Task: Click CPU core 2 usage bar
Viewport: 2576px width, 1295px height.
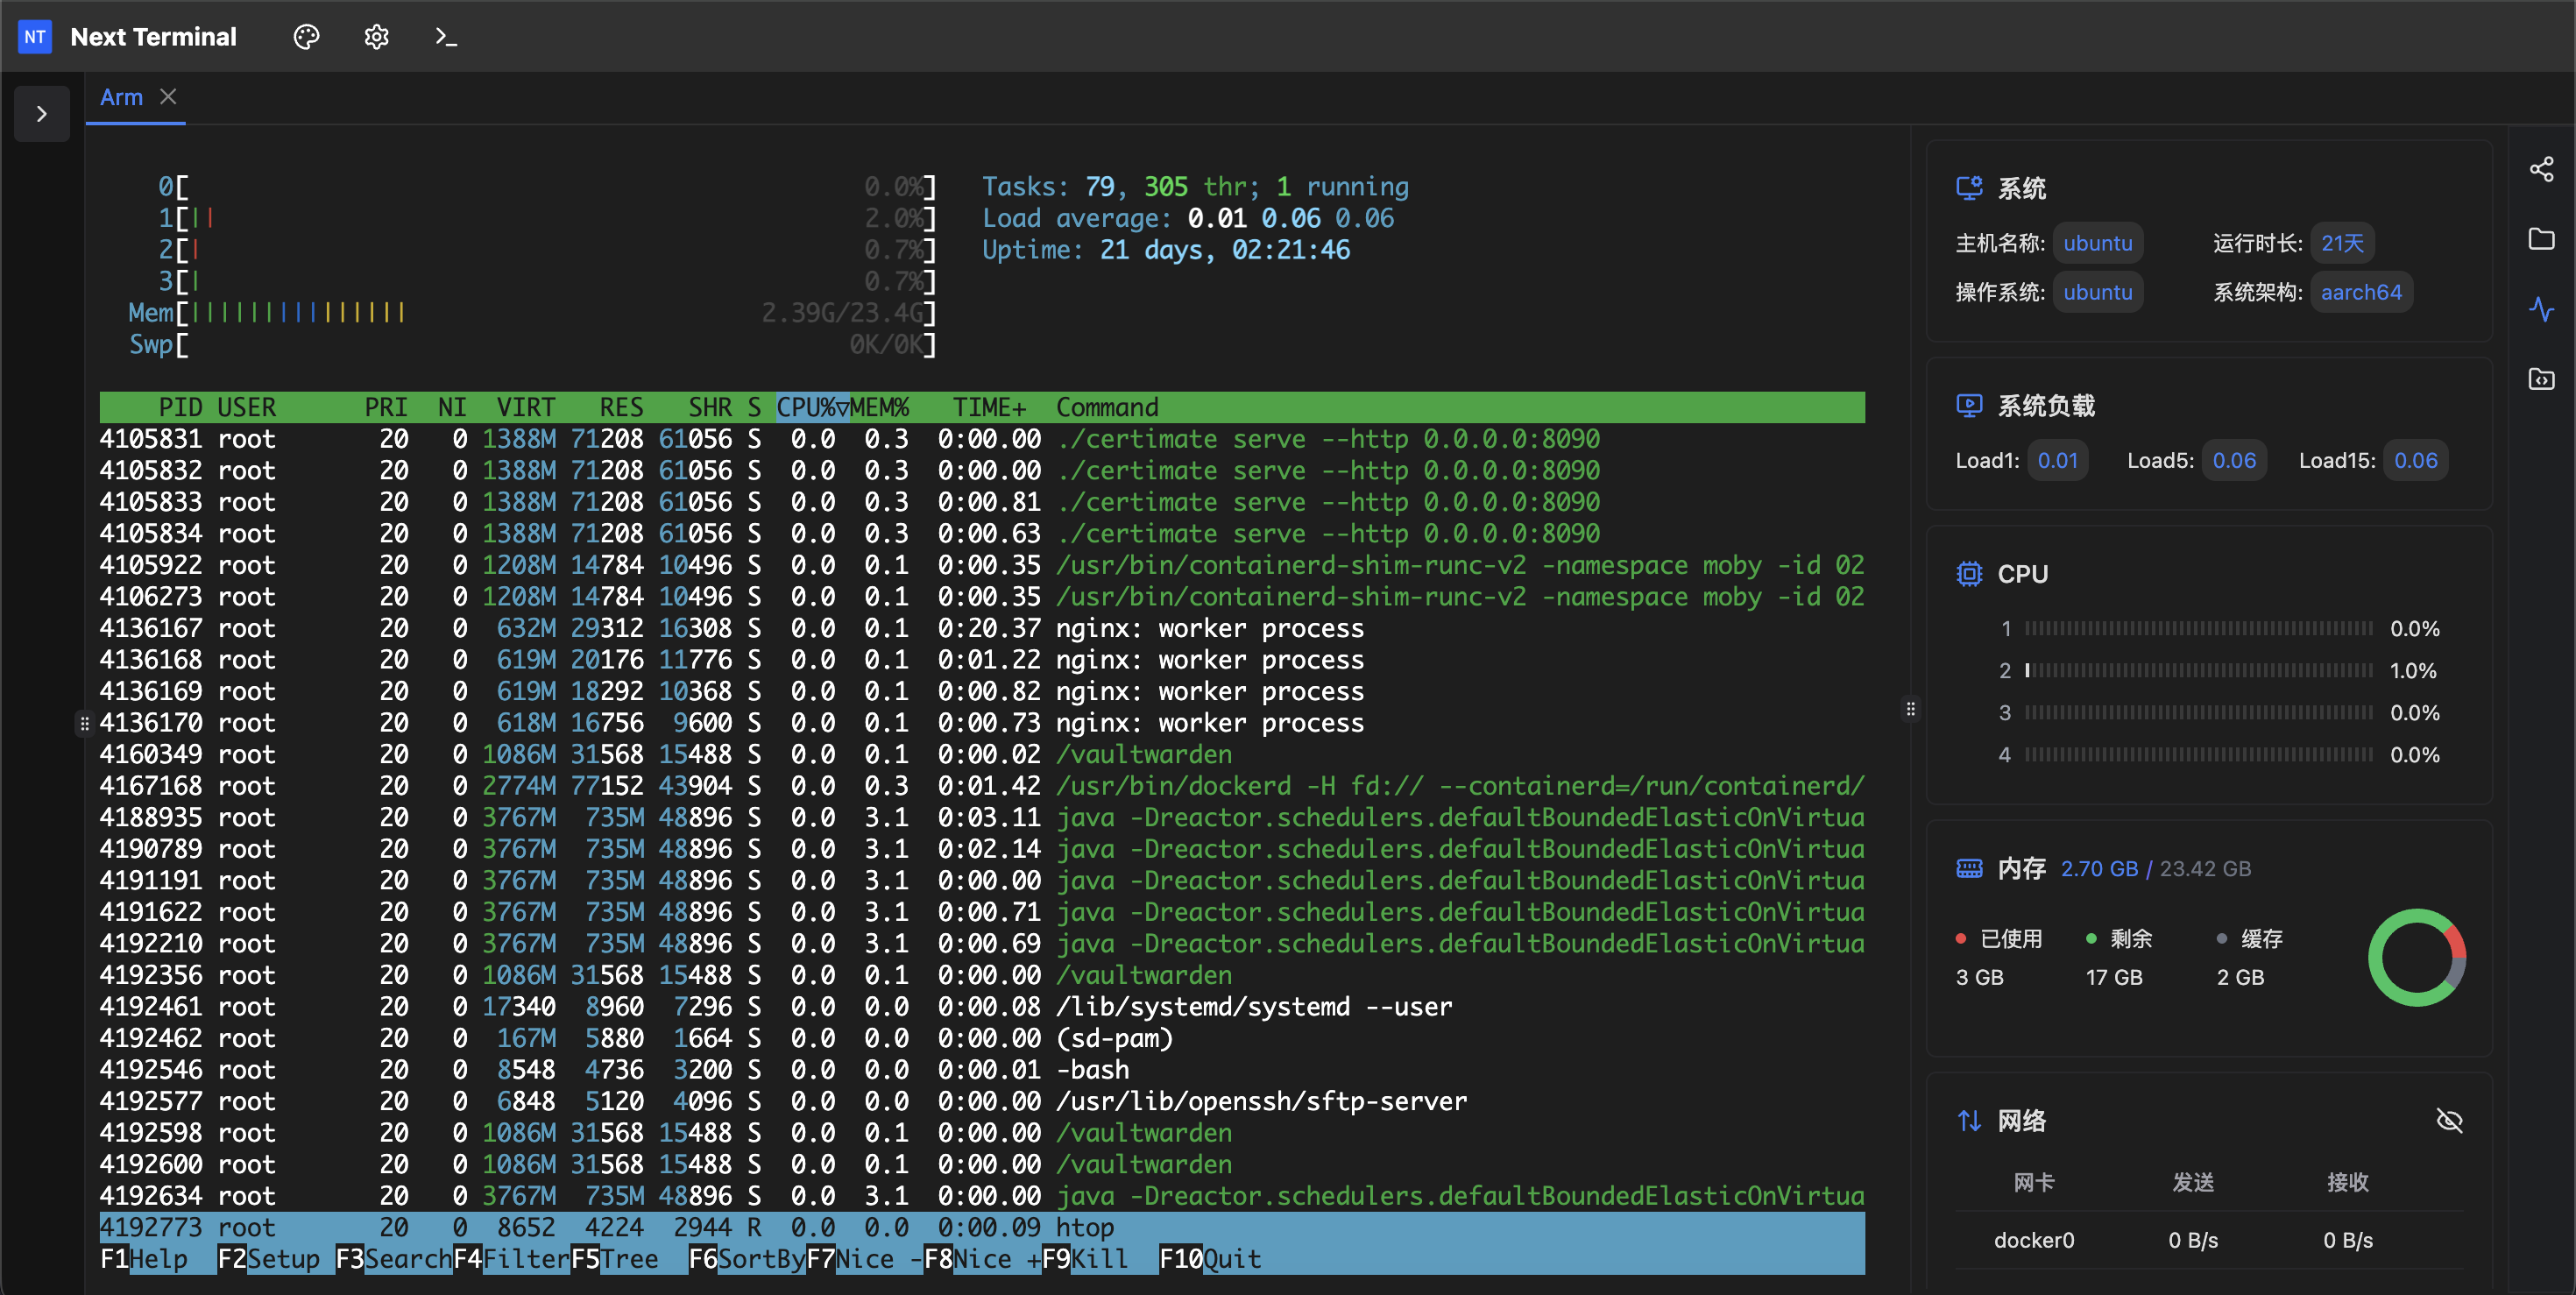Action: 2198,671
